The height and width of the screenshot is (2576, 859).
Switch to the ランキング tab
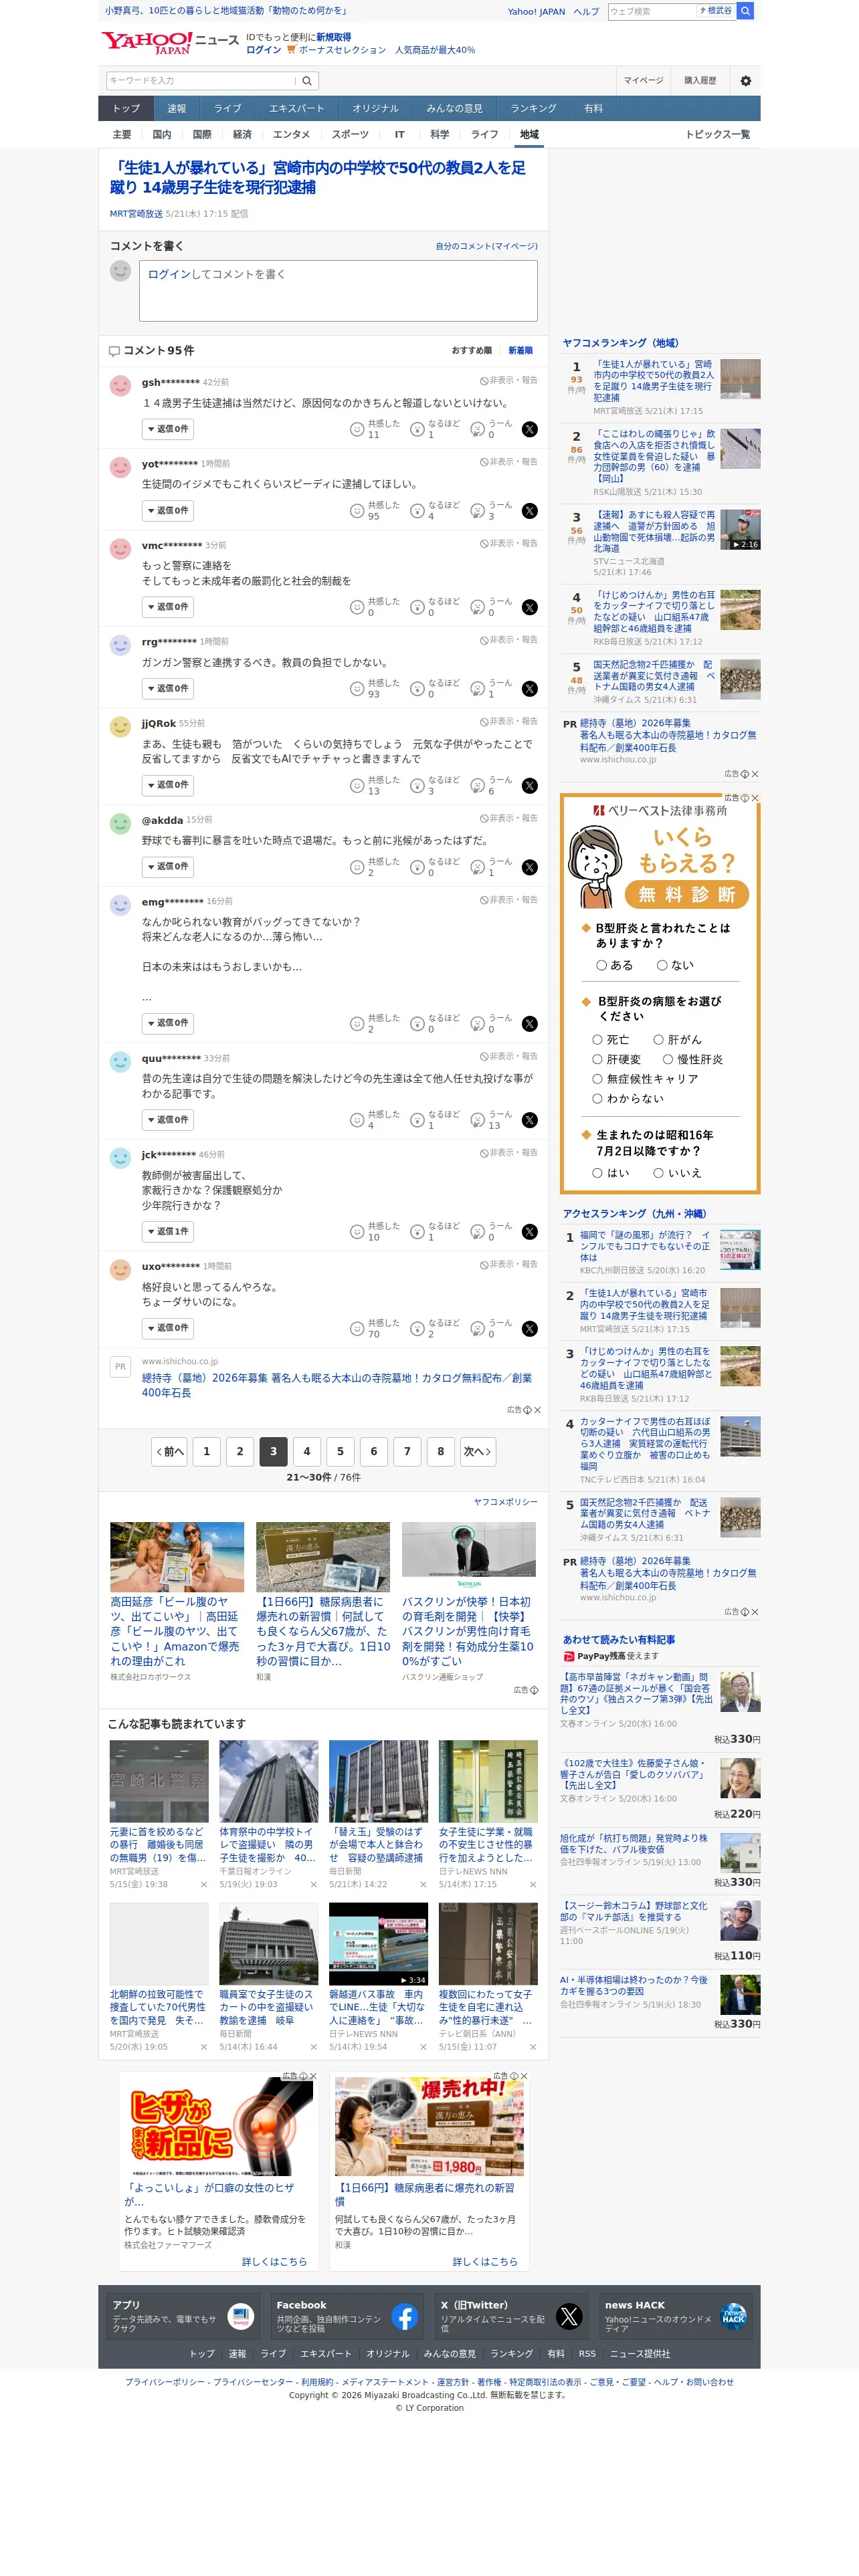tap(533, 109)
